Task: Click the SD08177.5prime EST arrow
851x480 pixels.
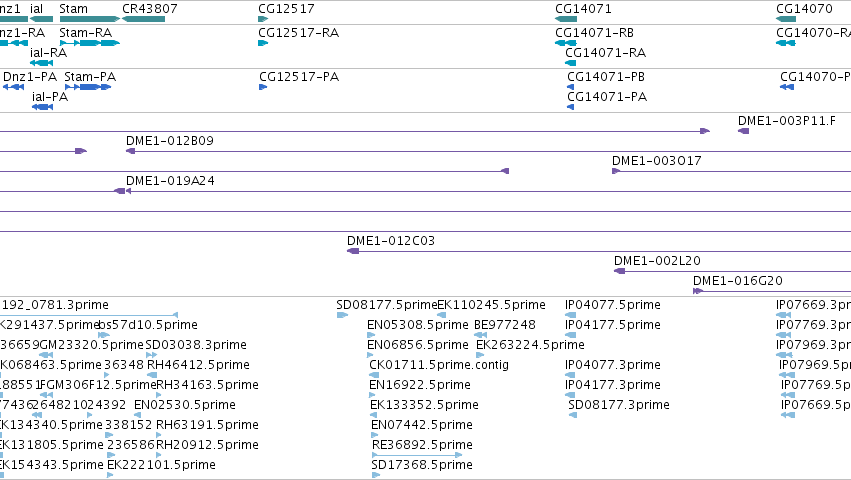Action: point(342,315)
